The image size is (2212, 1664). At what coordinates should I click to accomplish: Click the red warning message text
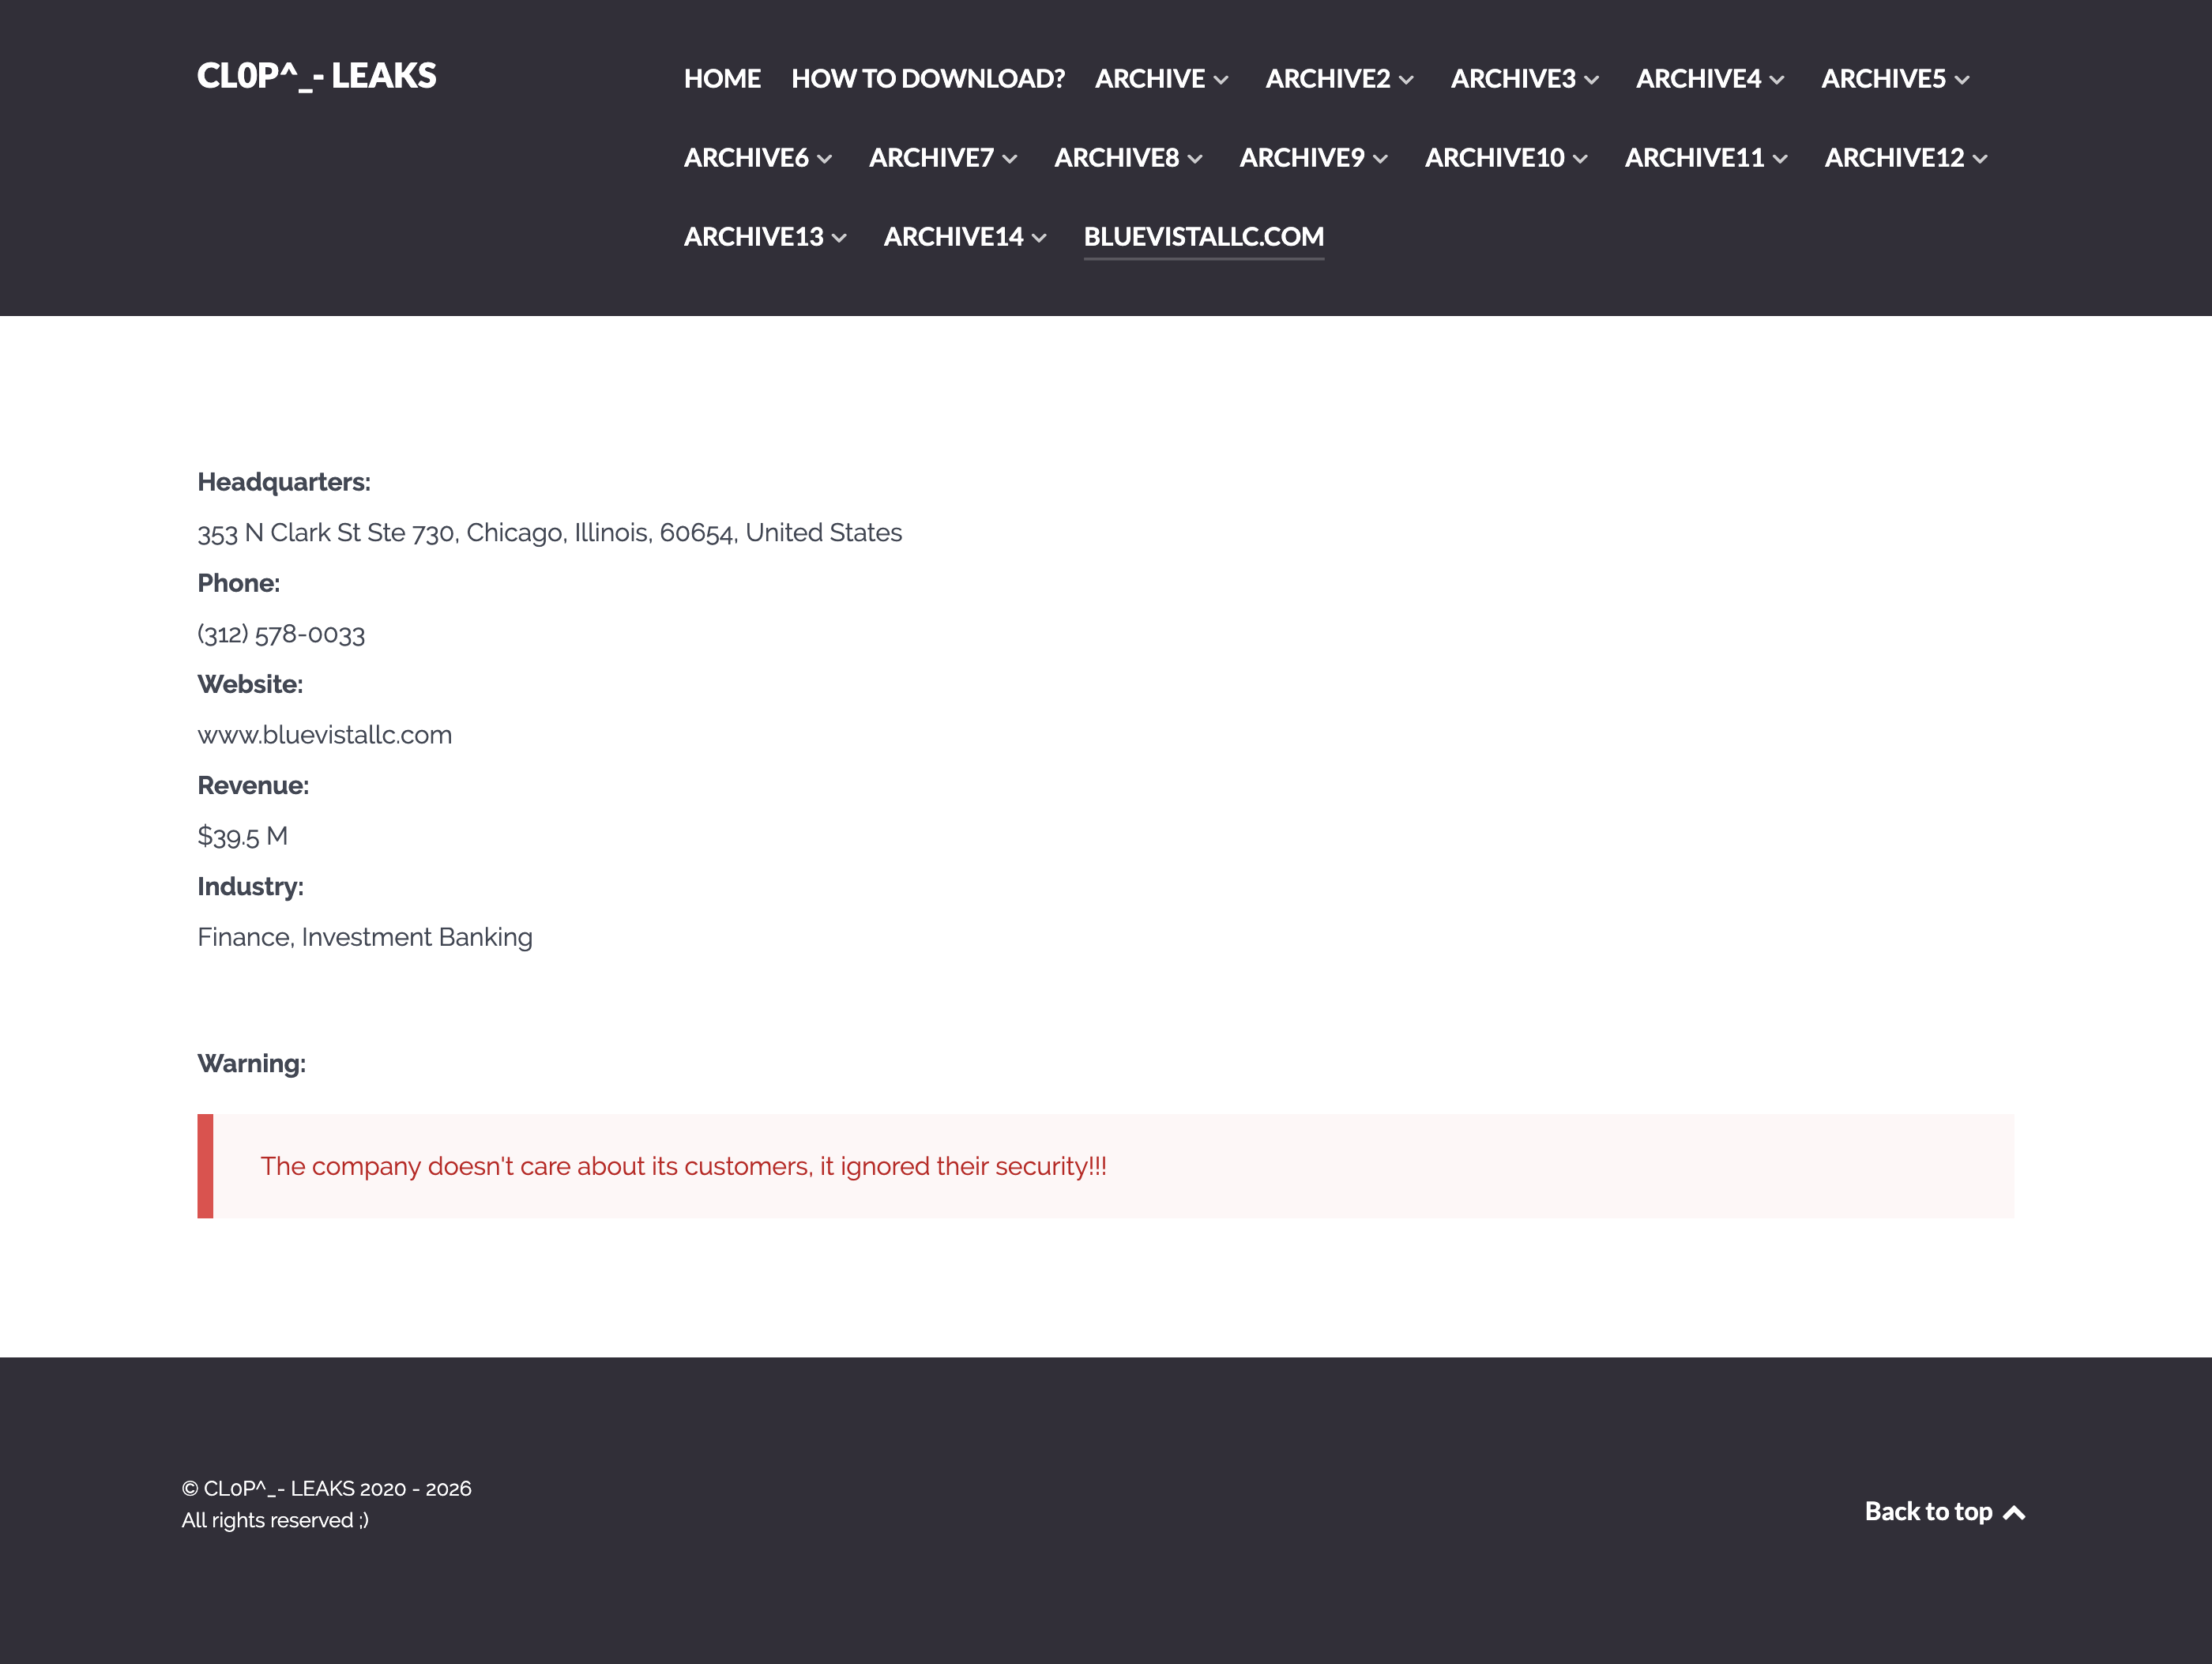[x=683, y=1166]
